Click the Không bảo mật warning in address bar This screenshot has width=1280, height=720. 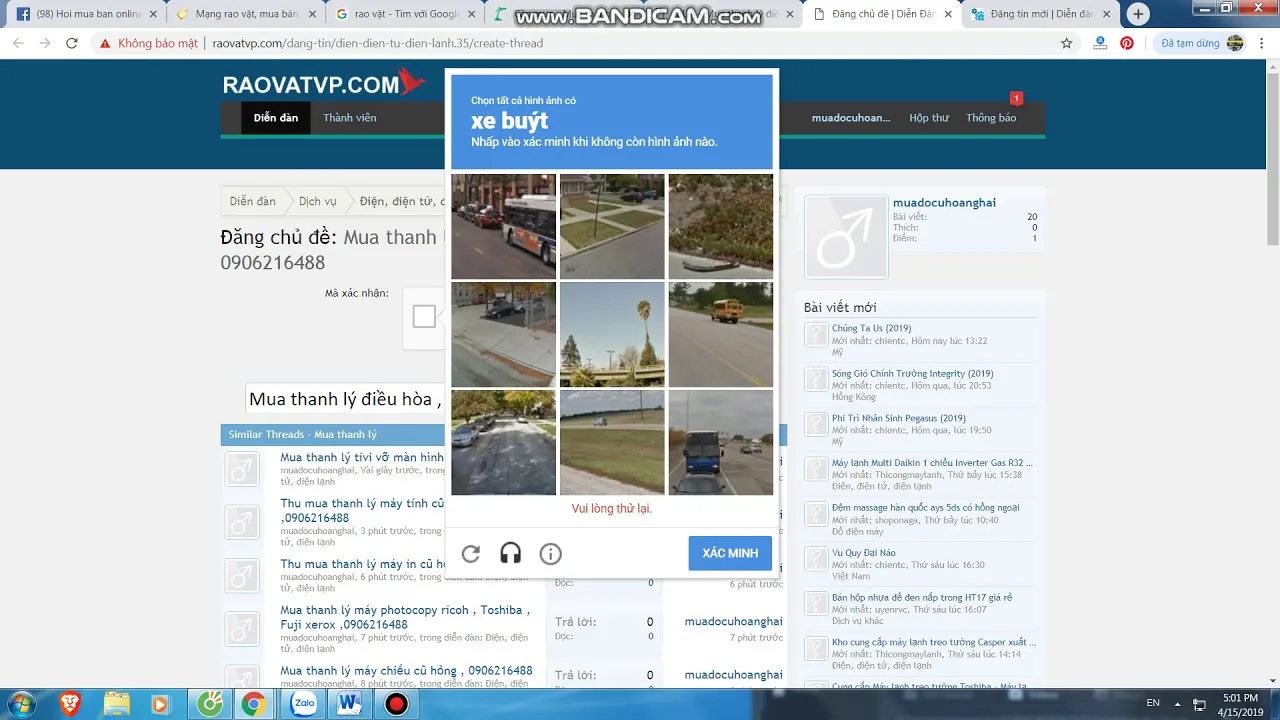149,43
